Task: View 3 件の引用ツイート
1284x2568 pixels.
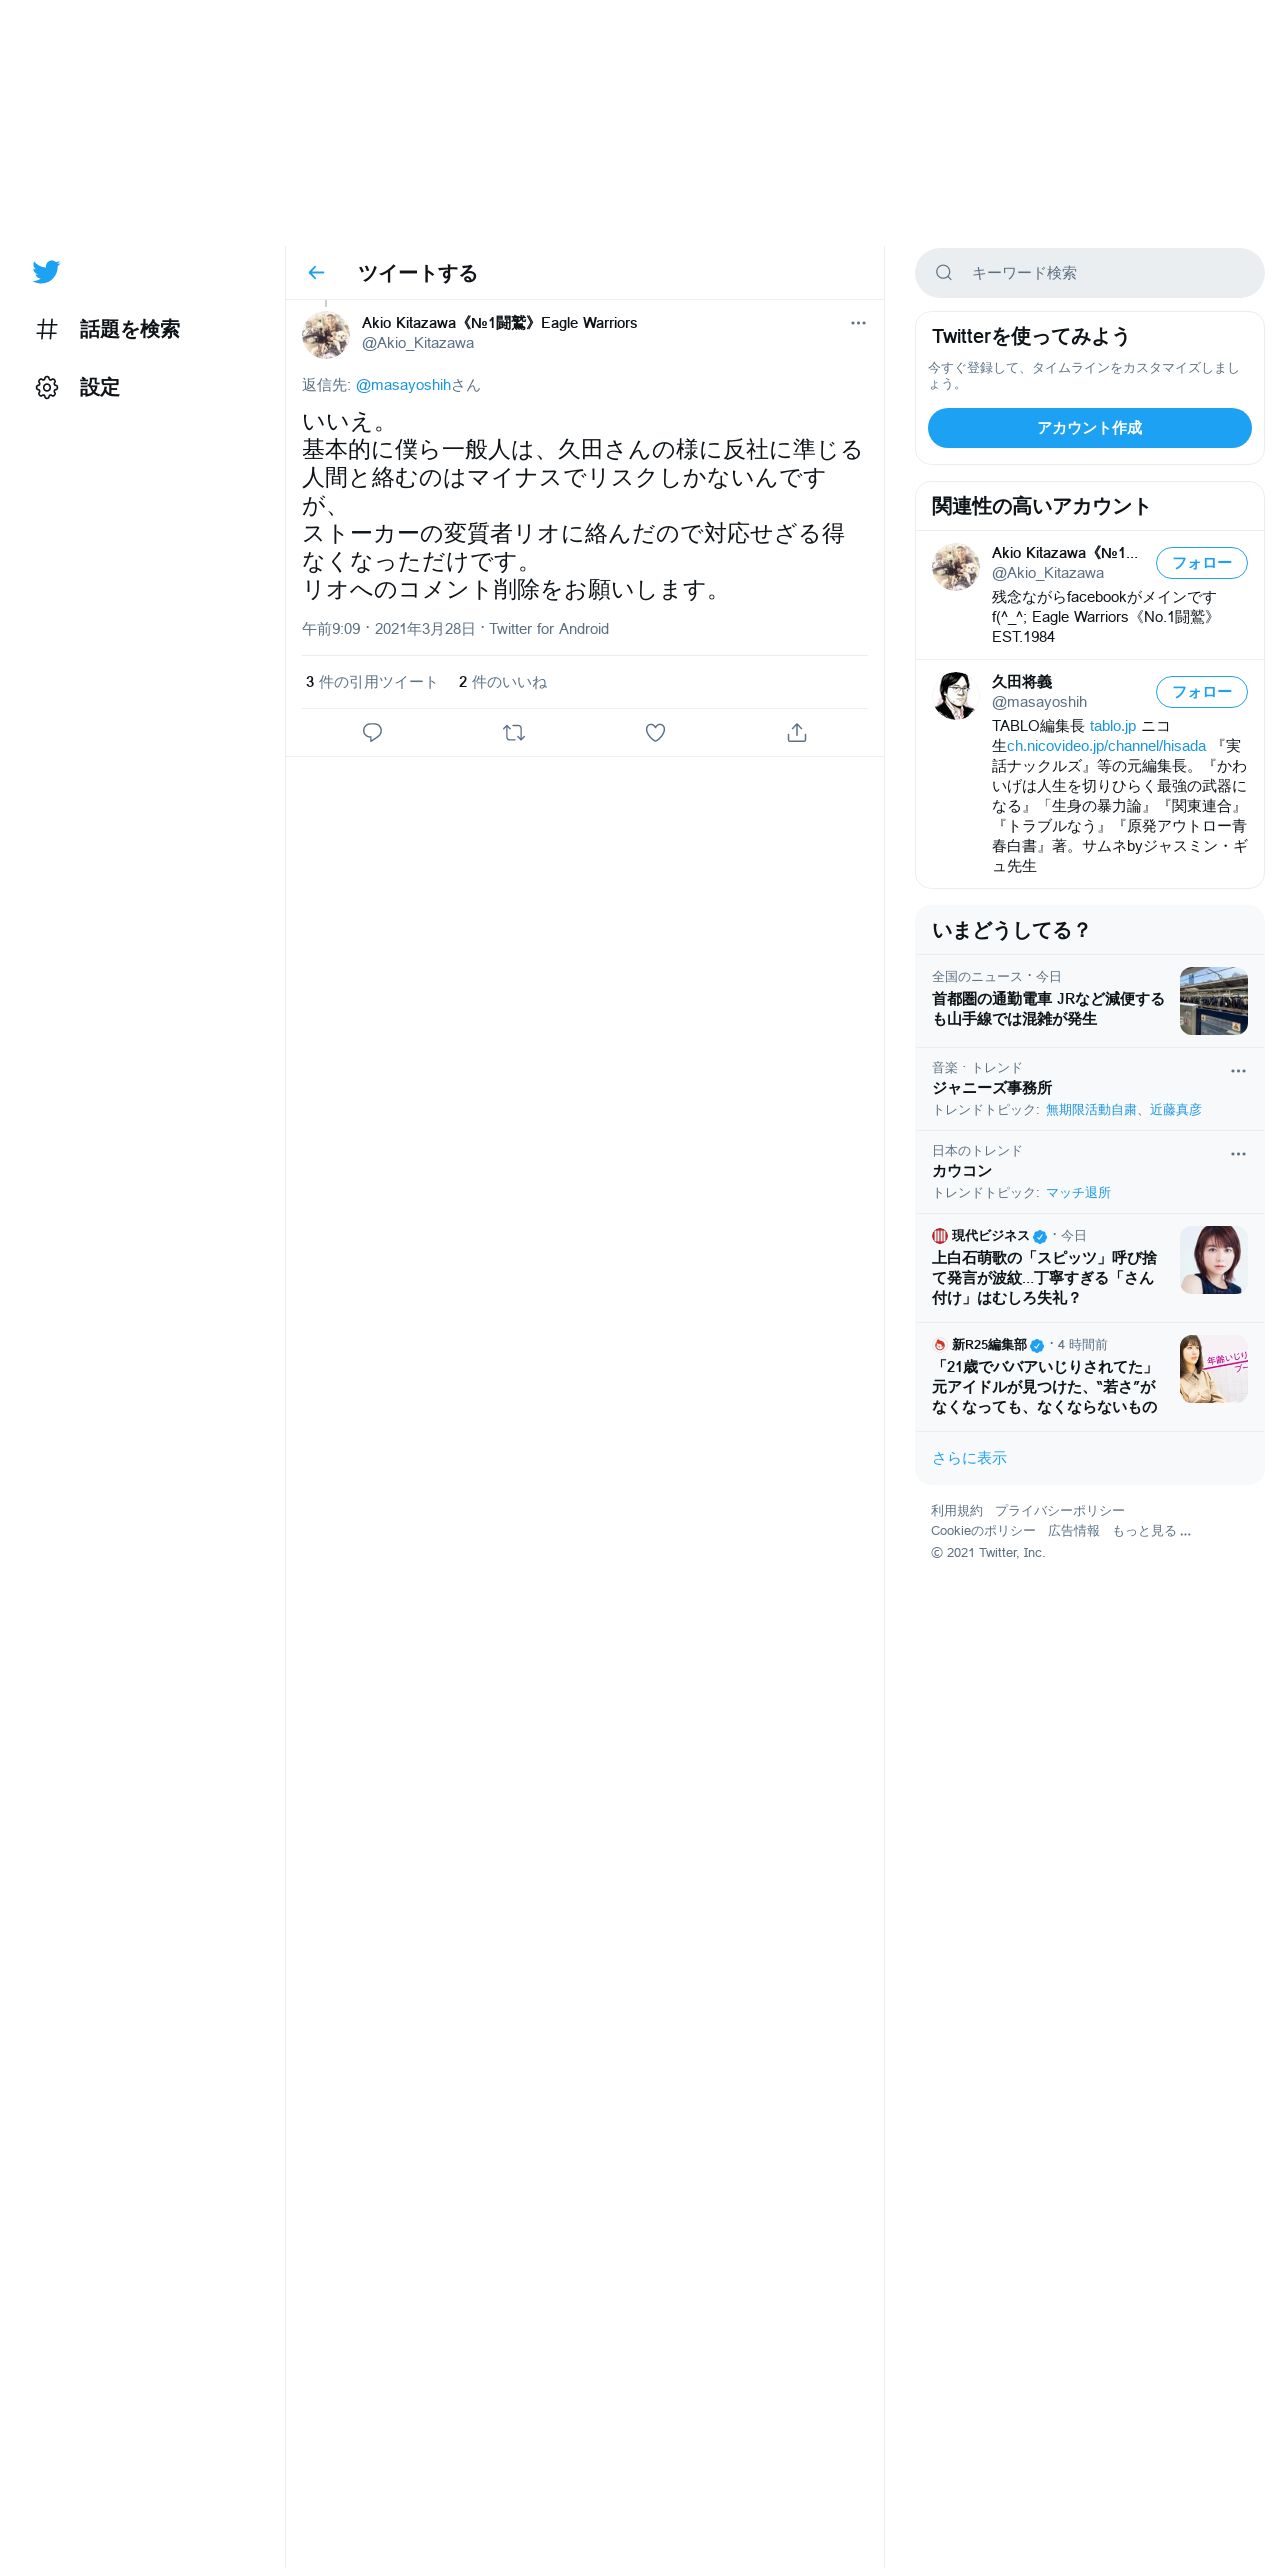Action: pyautogui.click(x=372, y=682)
